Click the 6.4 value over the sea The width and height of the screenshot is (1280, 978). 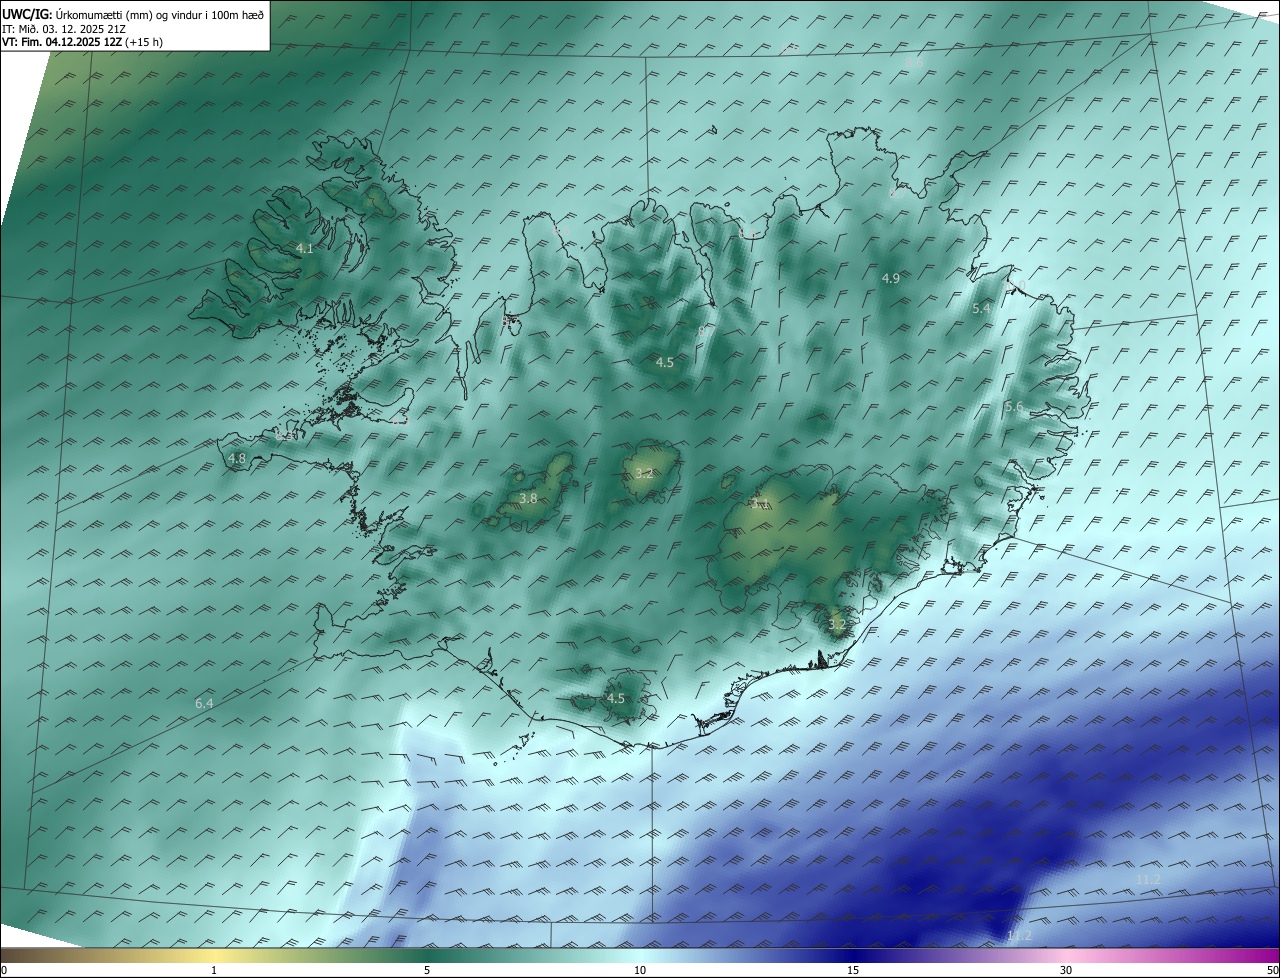(204, 704)
